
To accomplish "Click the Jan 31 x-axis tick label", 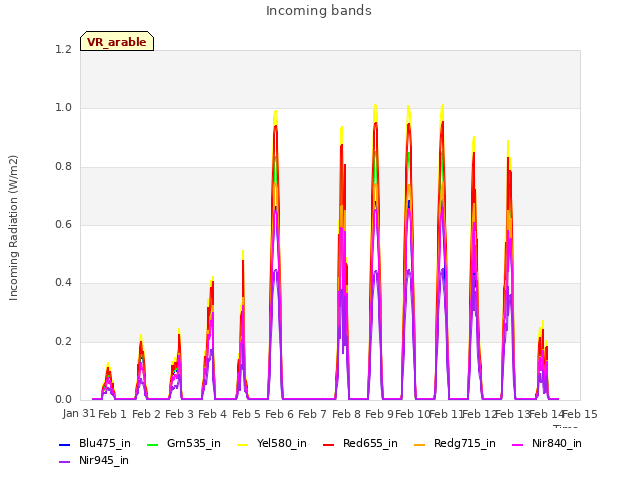I will tap(79, 413).
